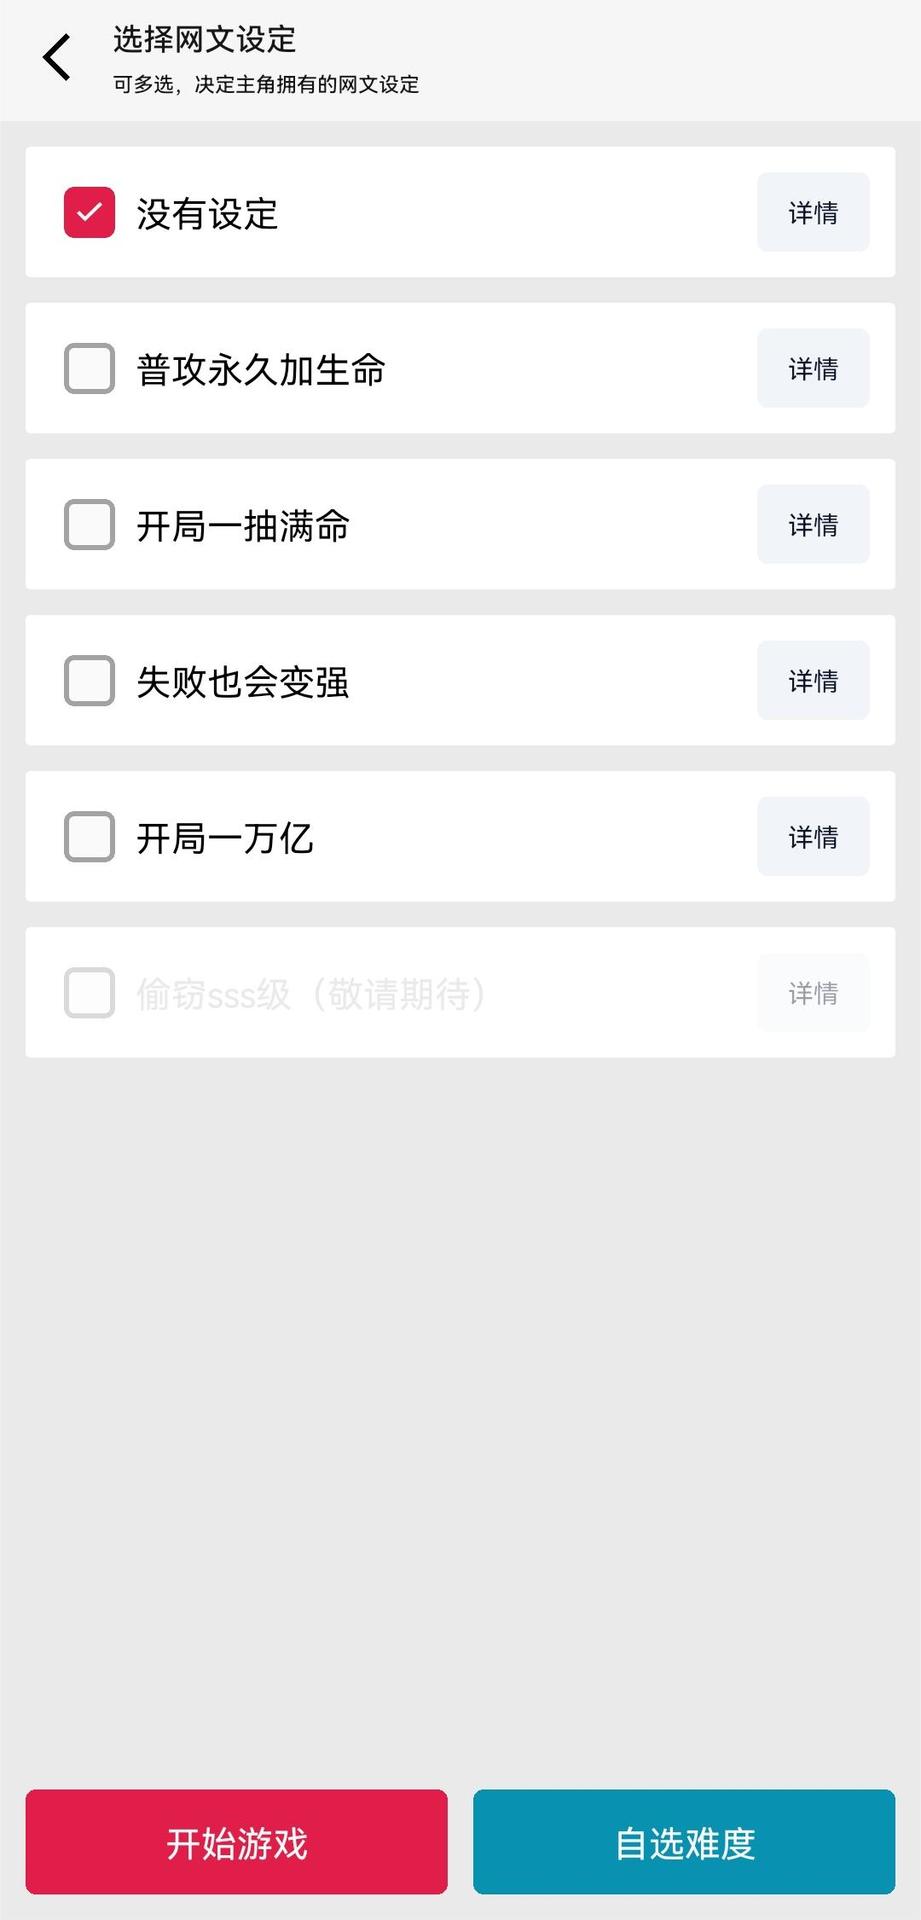
Task: Tick the 开局一万亿 checkbox
Action: (89, 837)
